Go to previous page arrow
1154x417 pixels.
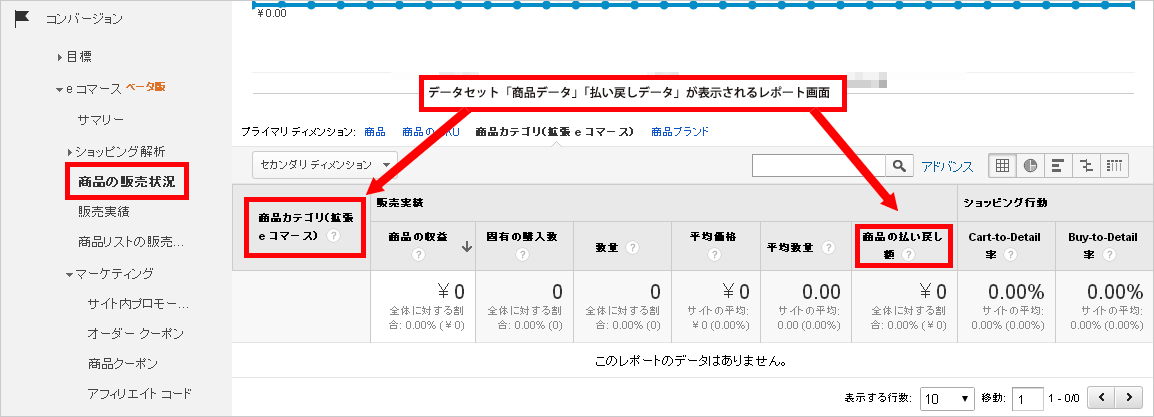pos(1101,397)
